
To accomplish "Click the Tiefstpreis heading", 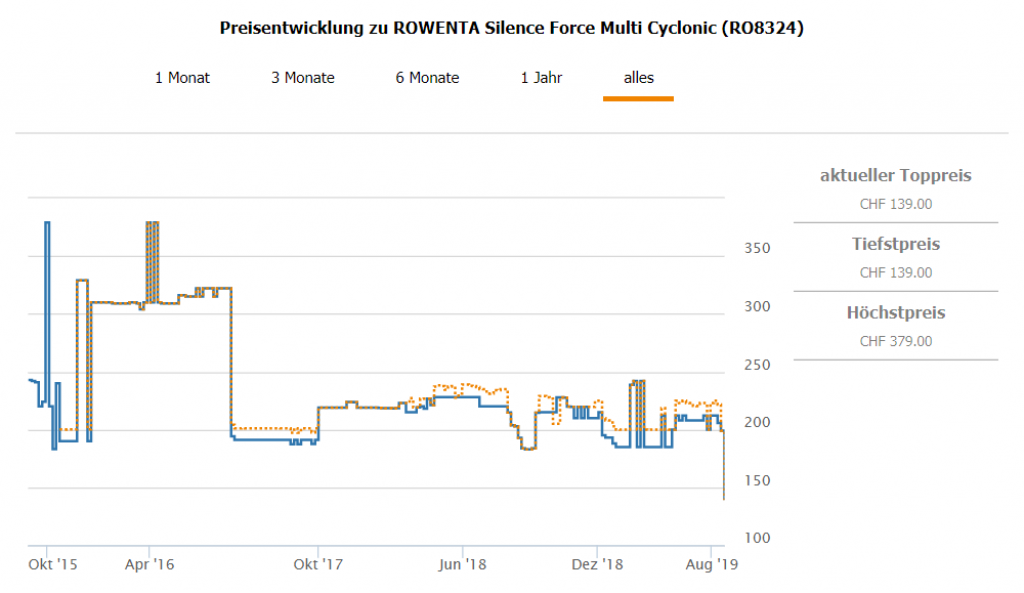I will coord(895,244).
